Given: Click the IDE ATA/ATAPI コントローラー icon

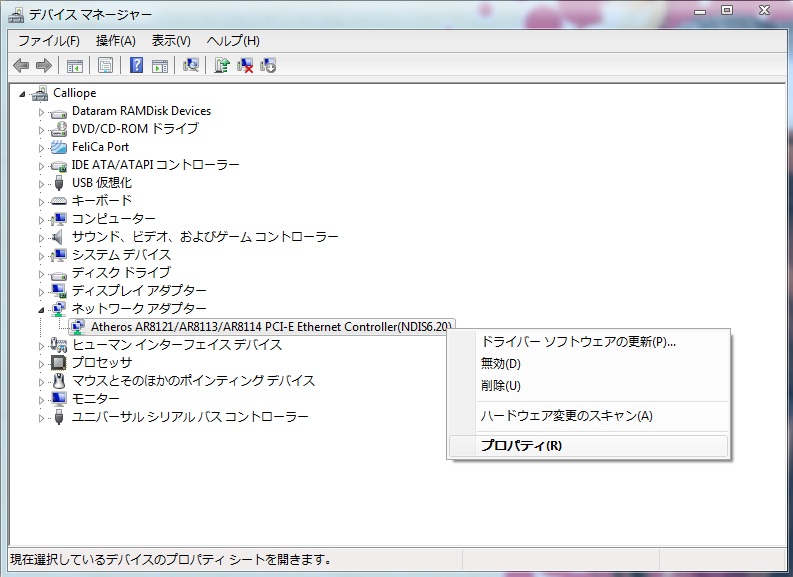Looking at the screenshot, I should (59, 165).
